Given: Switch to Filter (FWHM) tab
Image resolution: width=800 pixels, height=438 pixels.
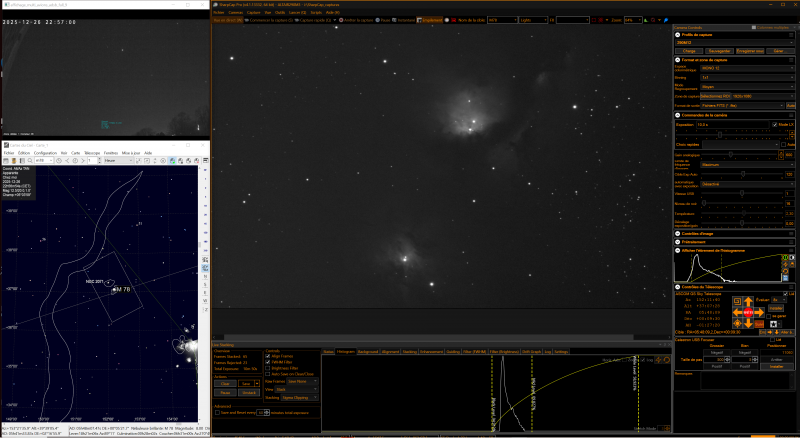Looking at the screenshot, I should pos(474,352).
